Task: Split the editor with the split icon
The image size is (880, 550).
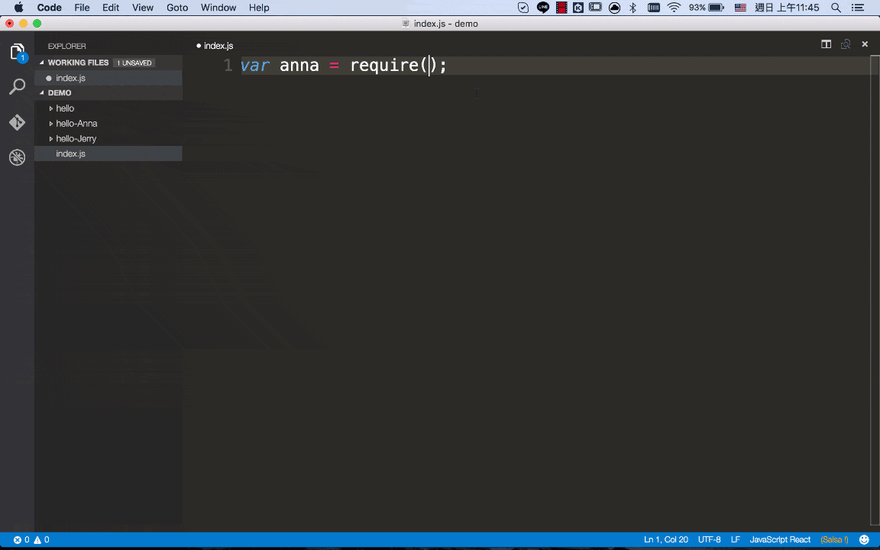Action: pos(826,45)
